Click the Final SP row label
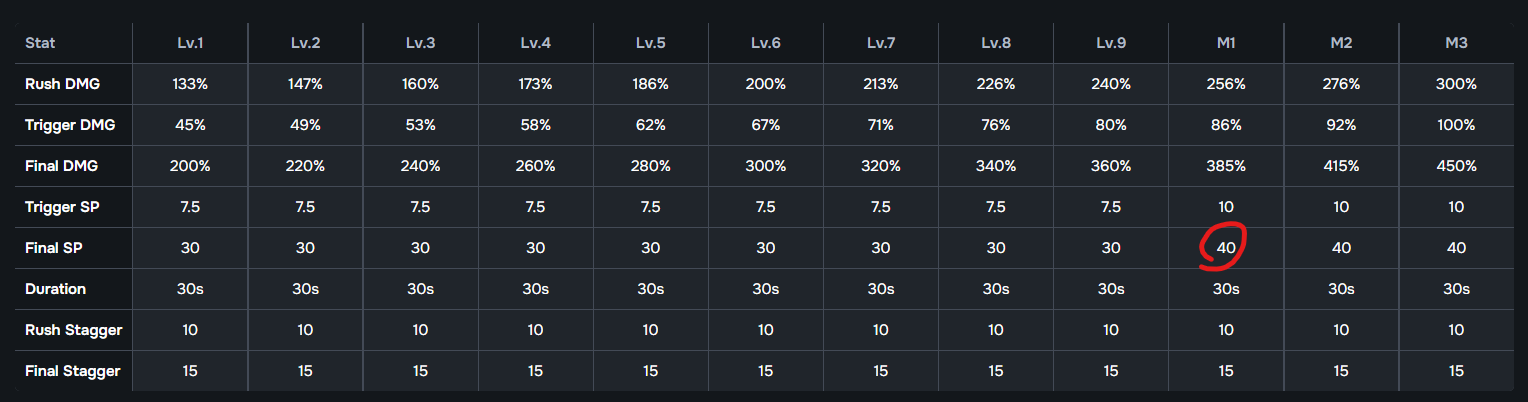 coord(55,248)
